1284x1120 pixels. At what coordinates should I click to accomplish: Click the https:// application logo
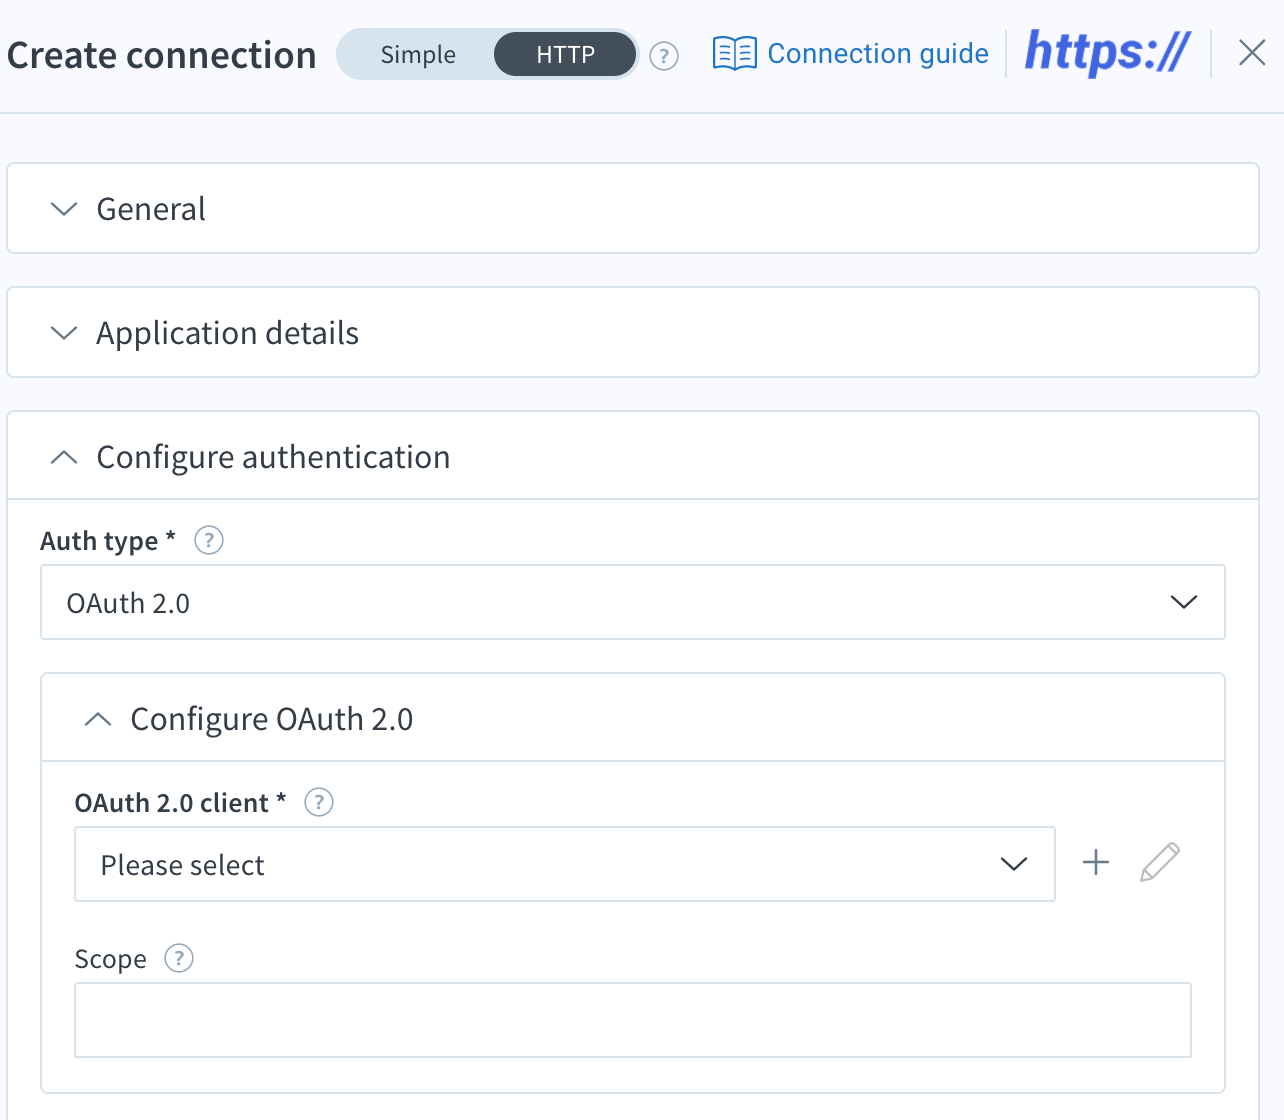1107,52
